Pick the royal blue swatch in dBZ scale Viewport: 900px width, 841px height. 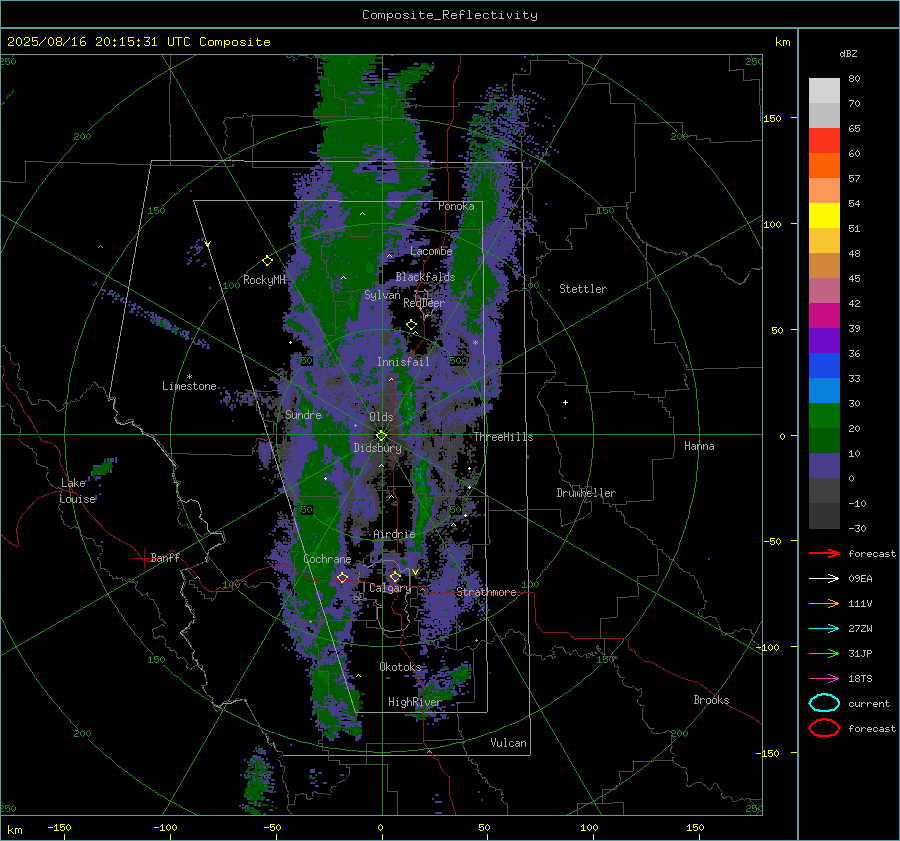(824, 365)
